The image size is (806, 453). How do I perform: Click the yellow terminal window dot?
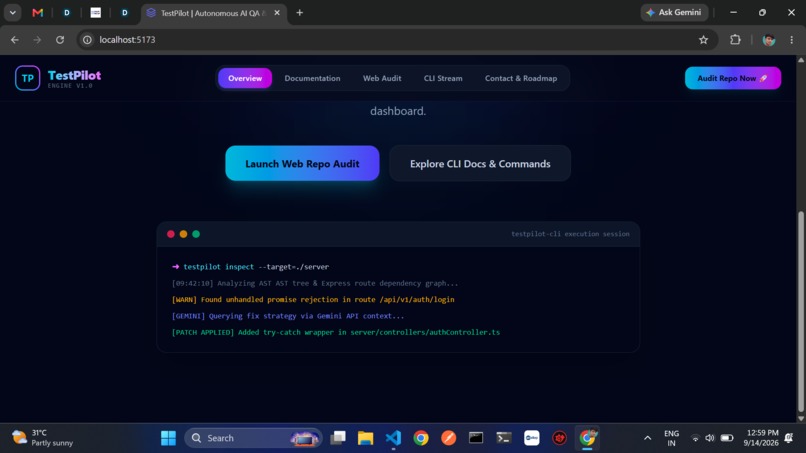pyautogui.click(x=184, y=234)
